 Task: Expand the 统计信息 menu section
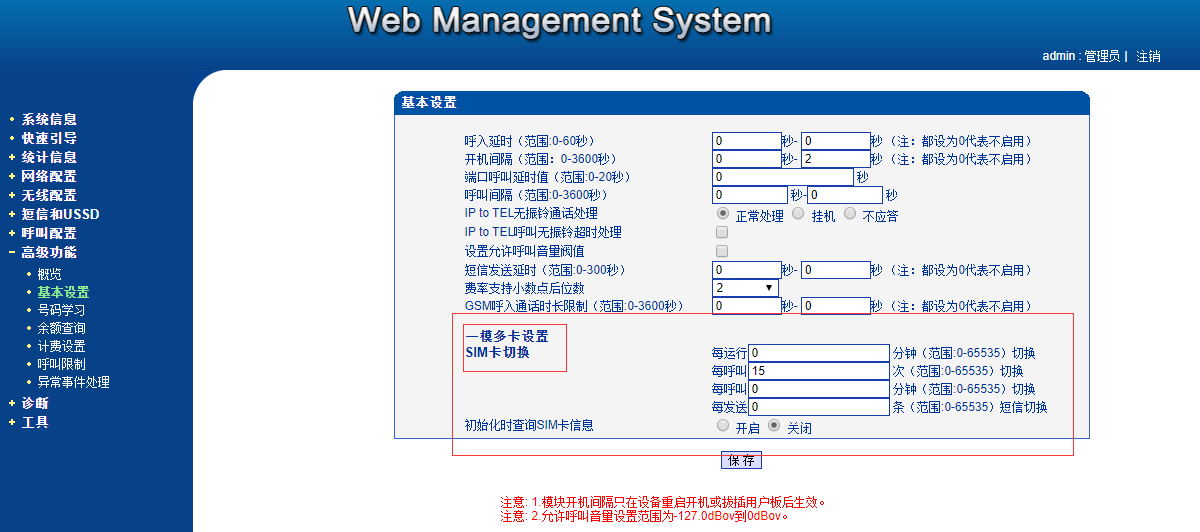49,157
